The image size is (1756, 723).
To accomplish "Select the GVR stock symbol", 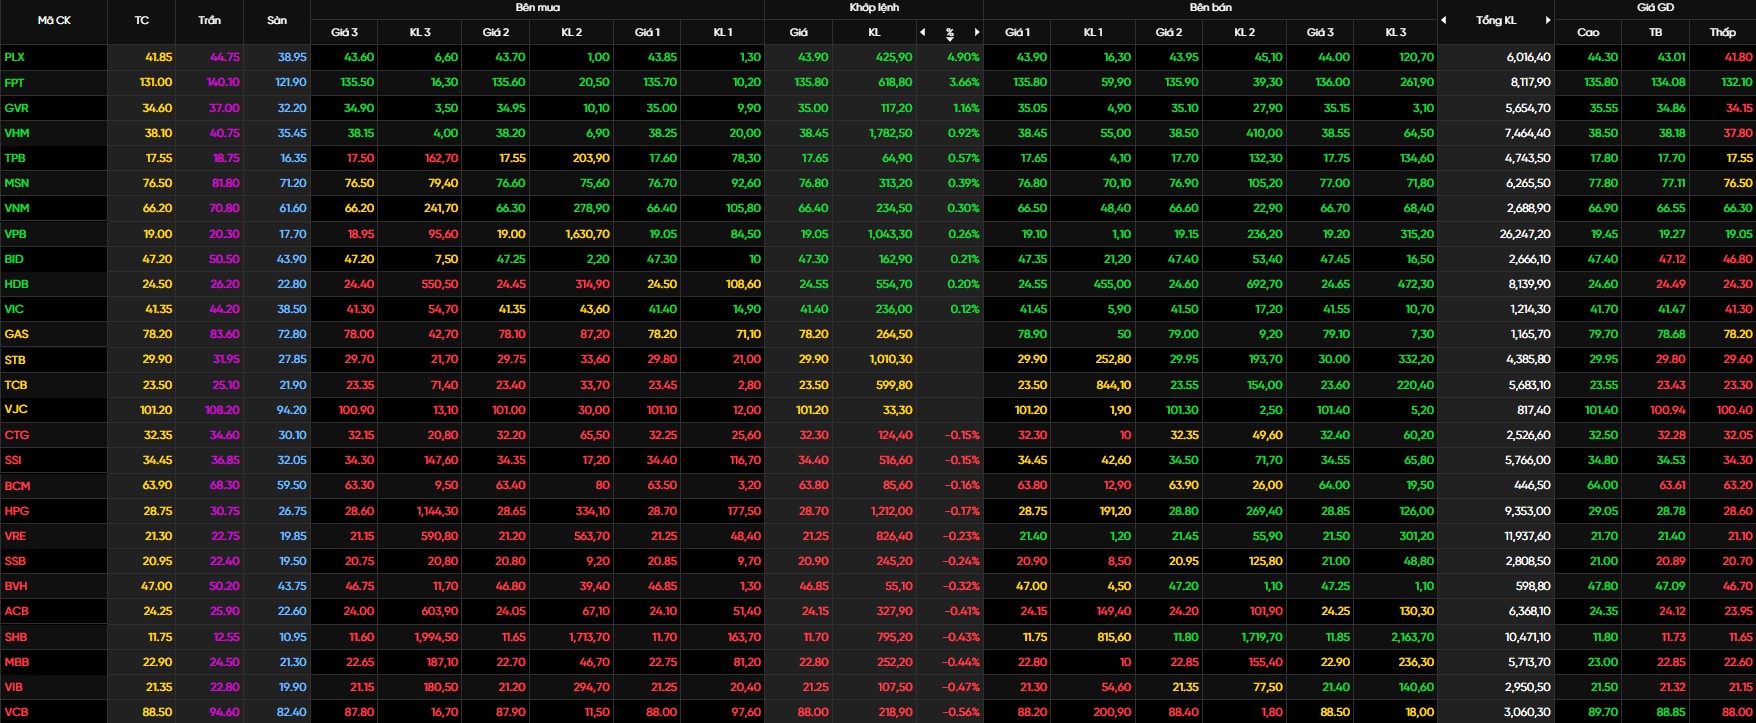I will point(16,107).
